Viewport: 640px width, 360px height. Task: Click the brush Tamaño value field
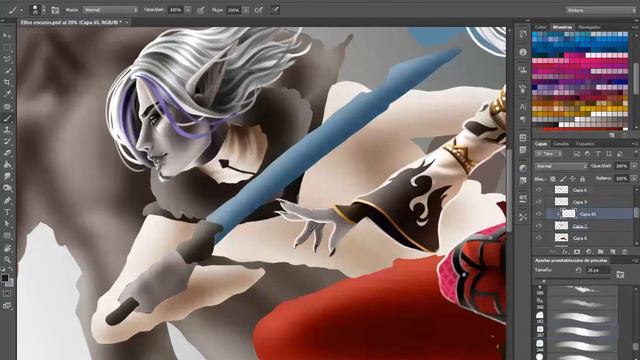[598, 270]
